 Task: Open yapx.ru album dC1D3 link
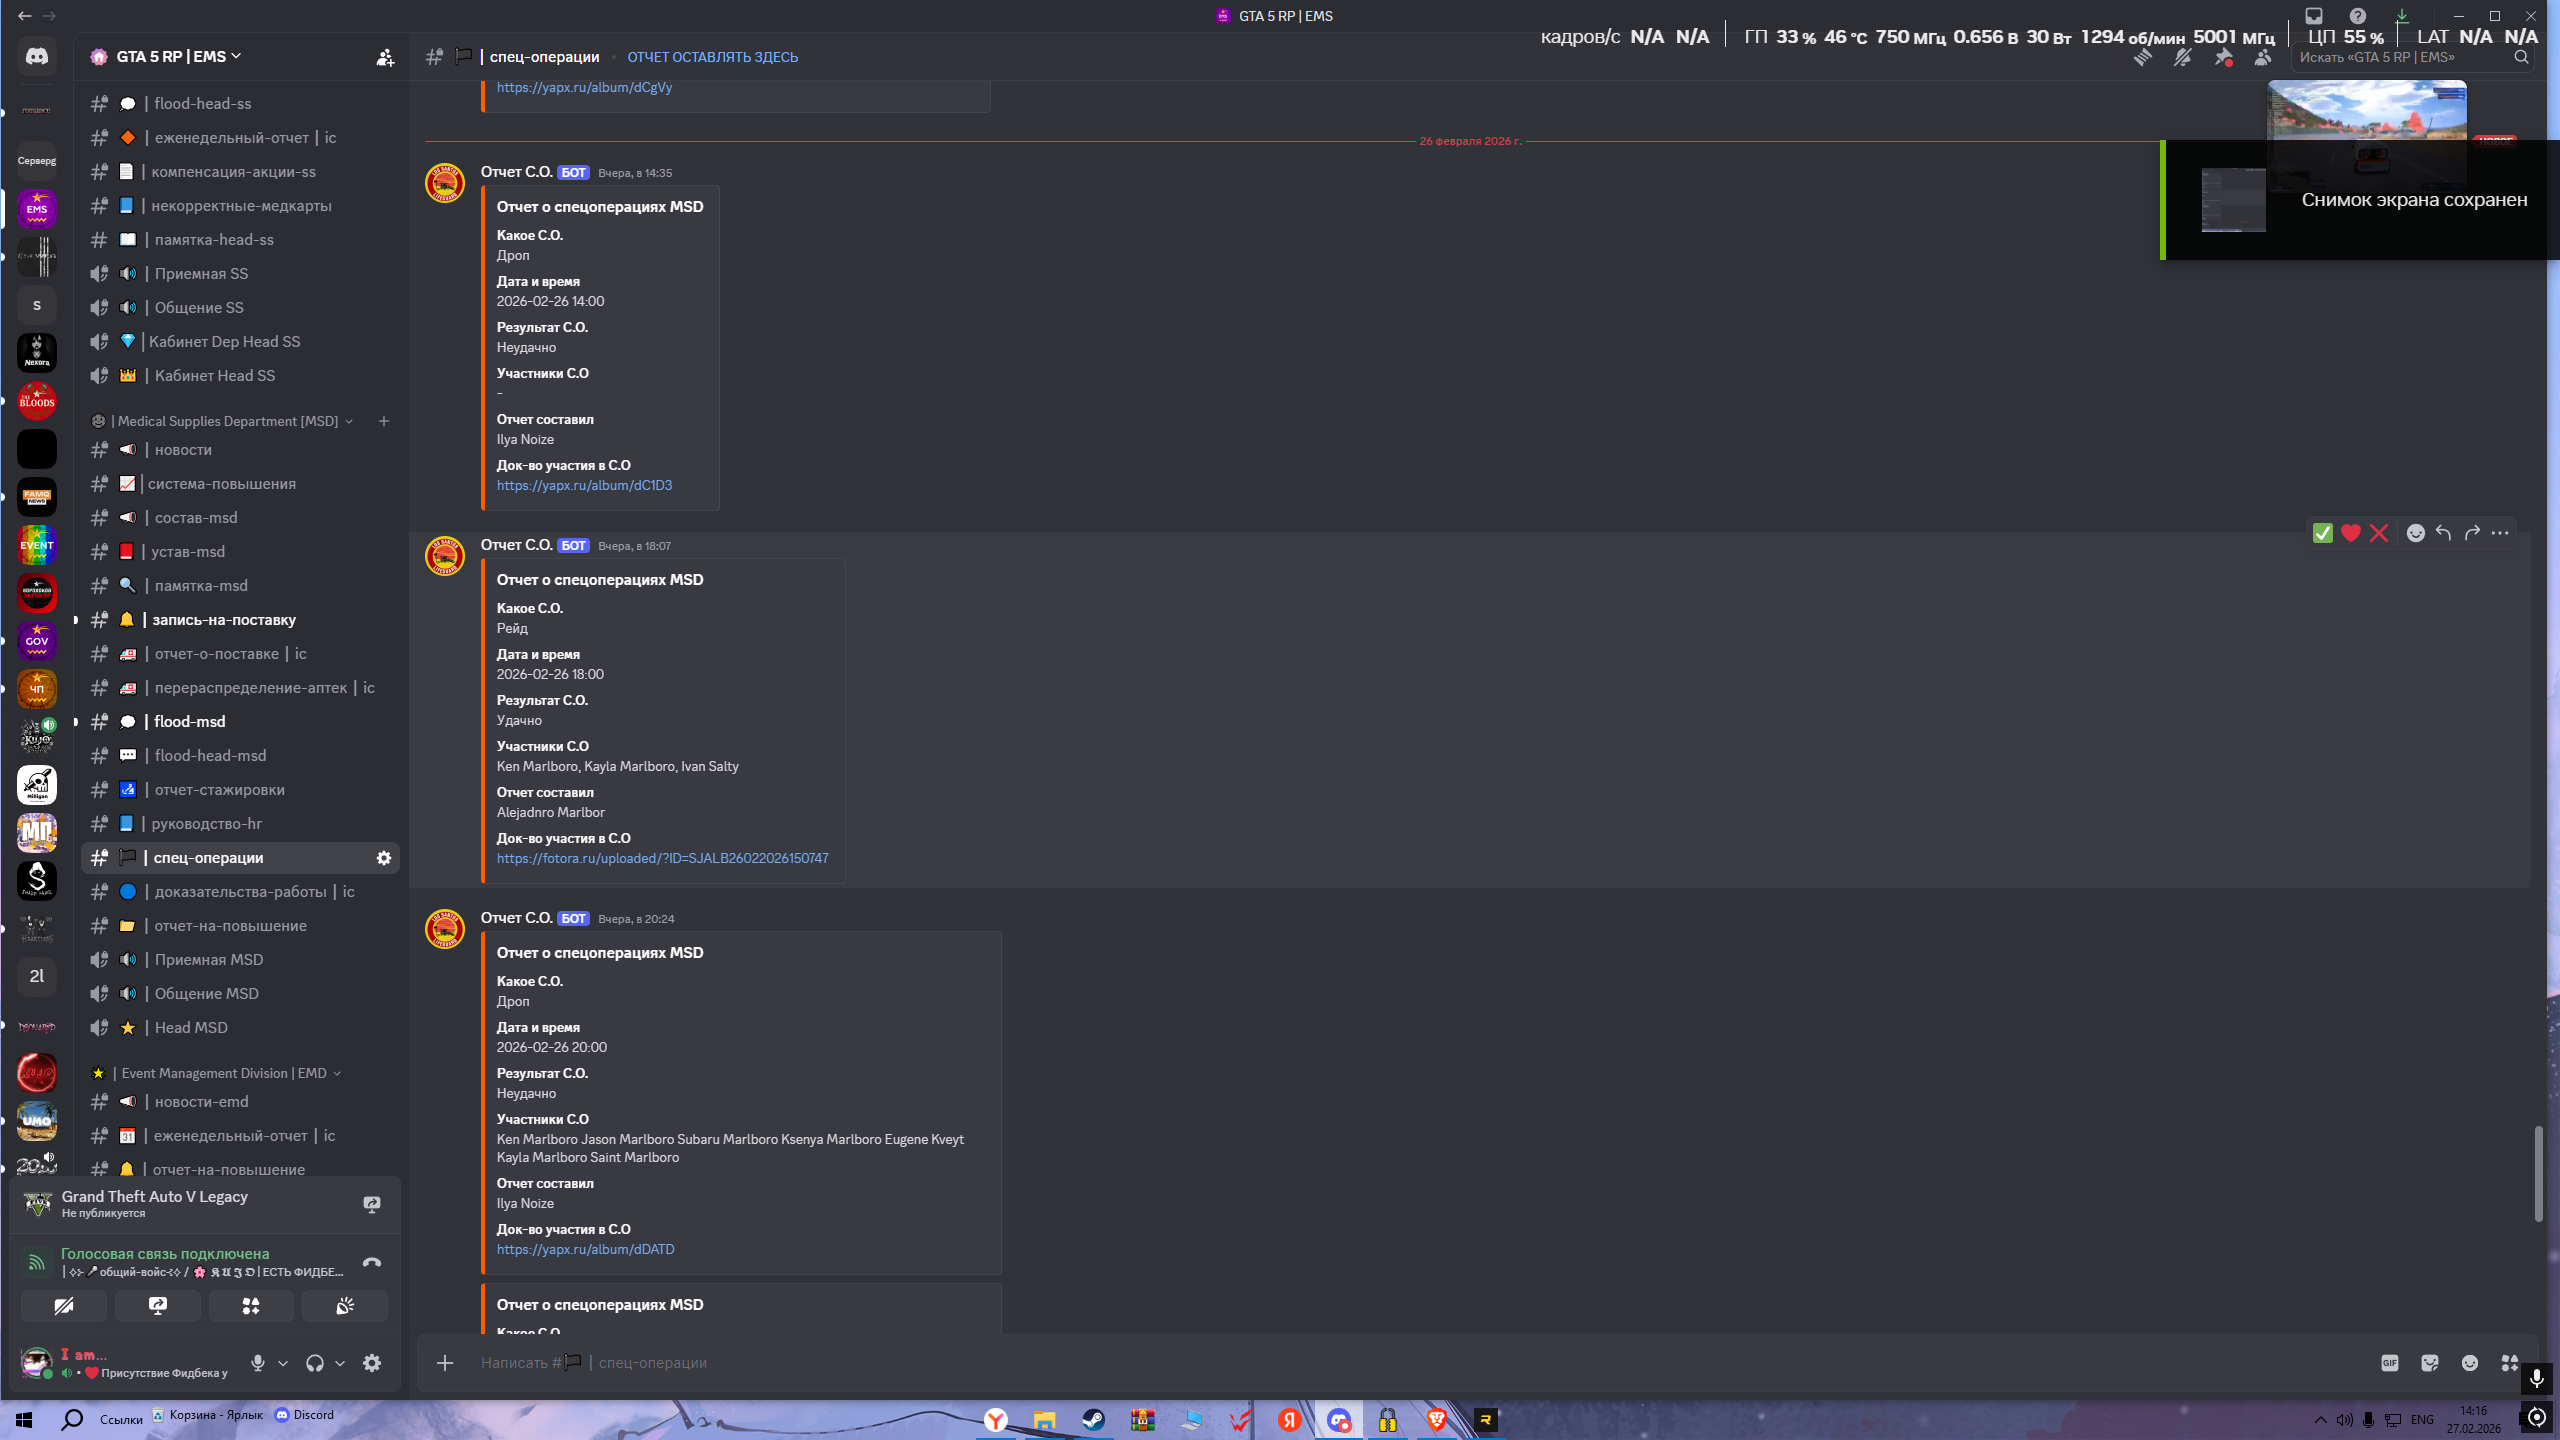coord(584,485)
